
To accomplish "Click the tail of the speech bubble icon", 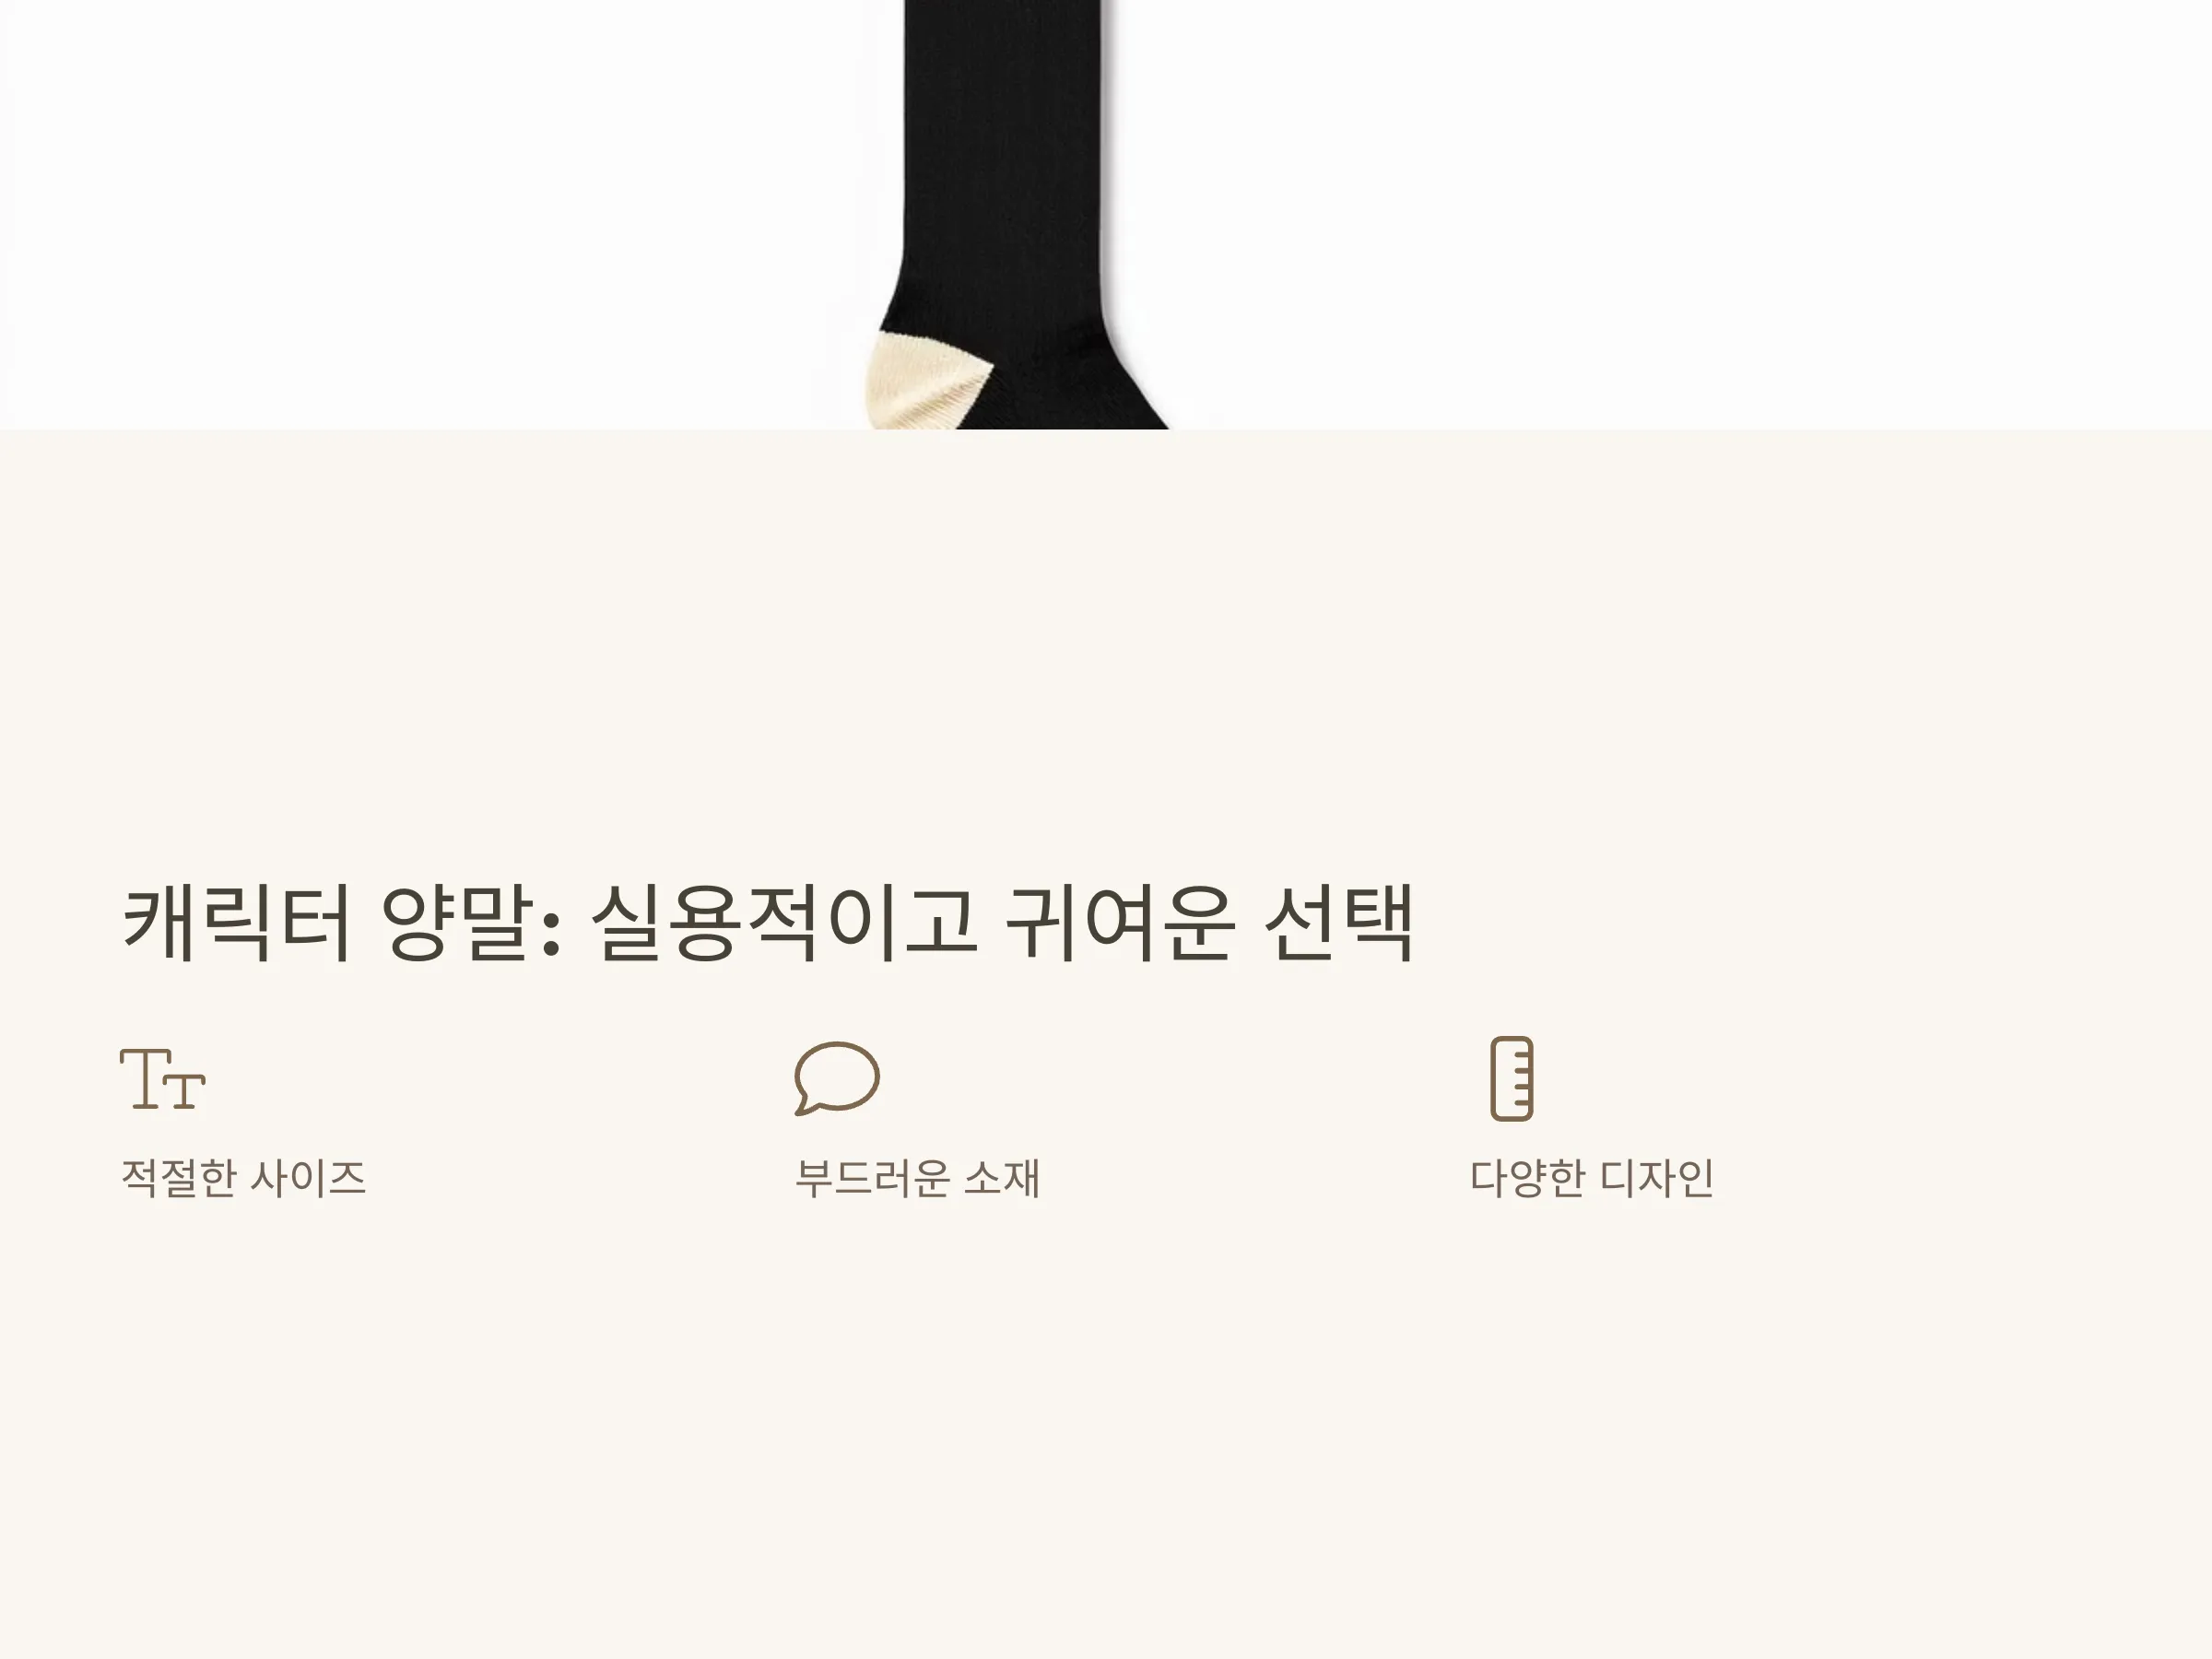I will (805, 1106).
